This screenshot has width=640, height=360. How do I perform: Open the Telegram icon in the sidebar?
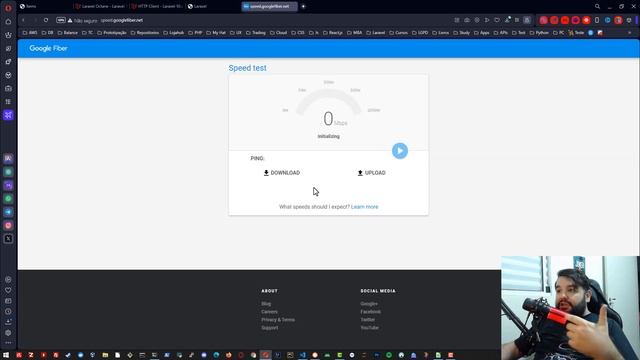(8, 212)
